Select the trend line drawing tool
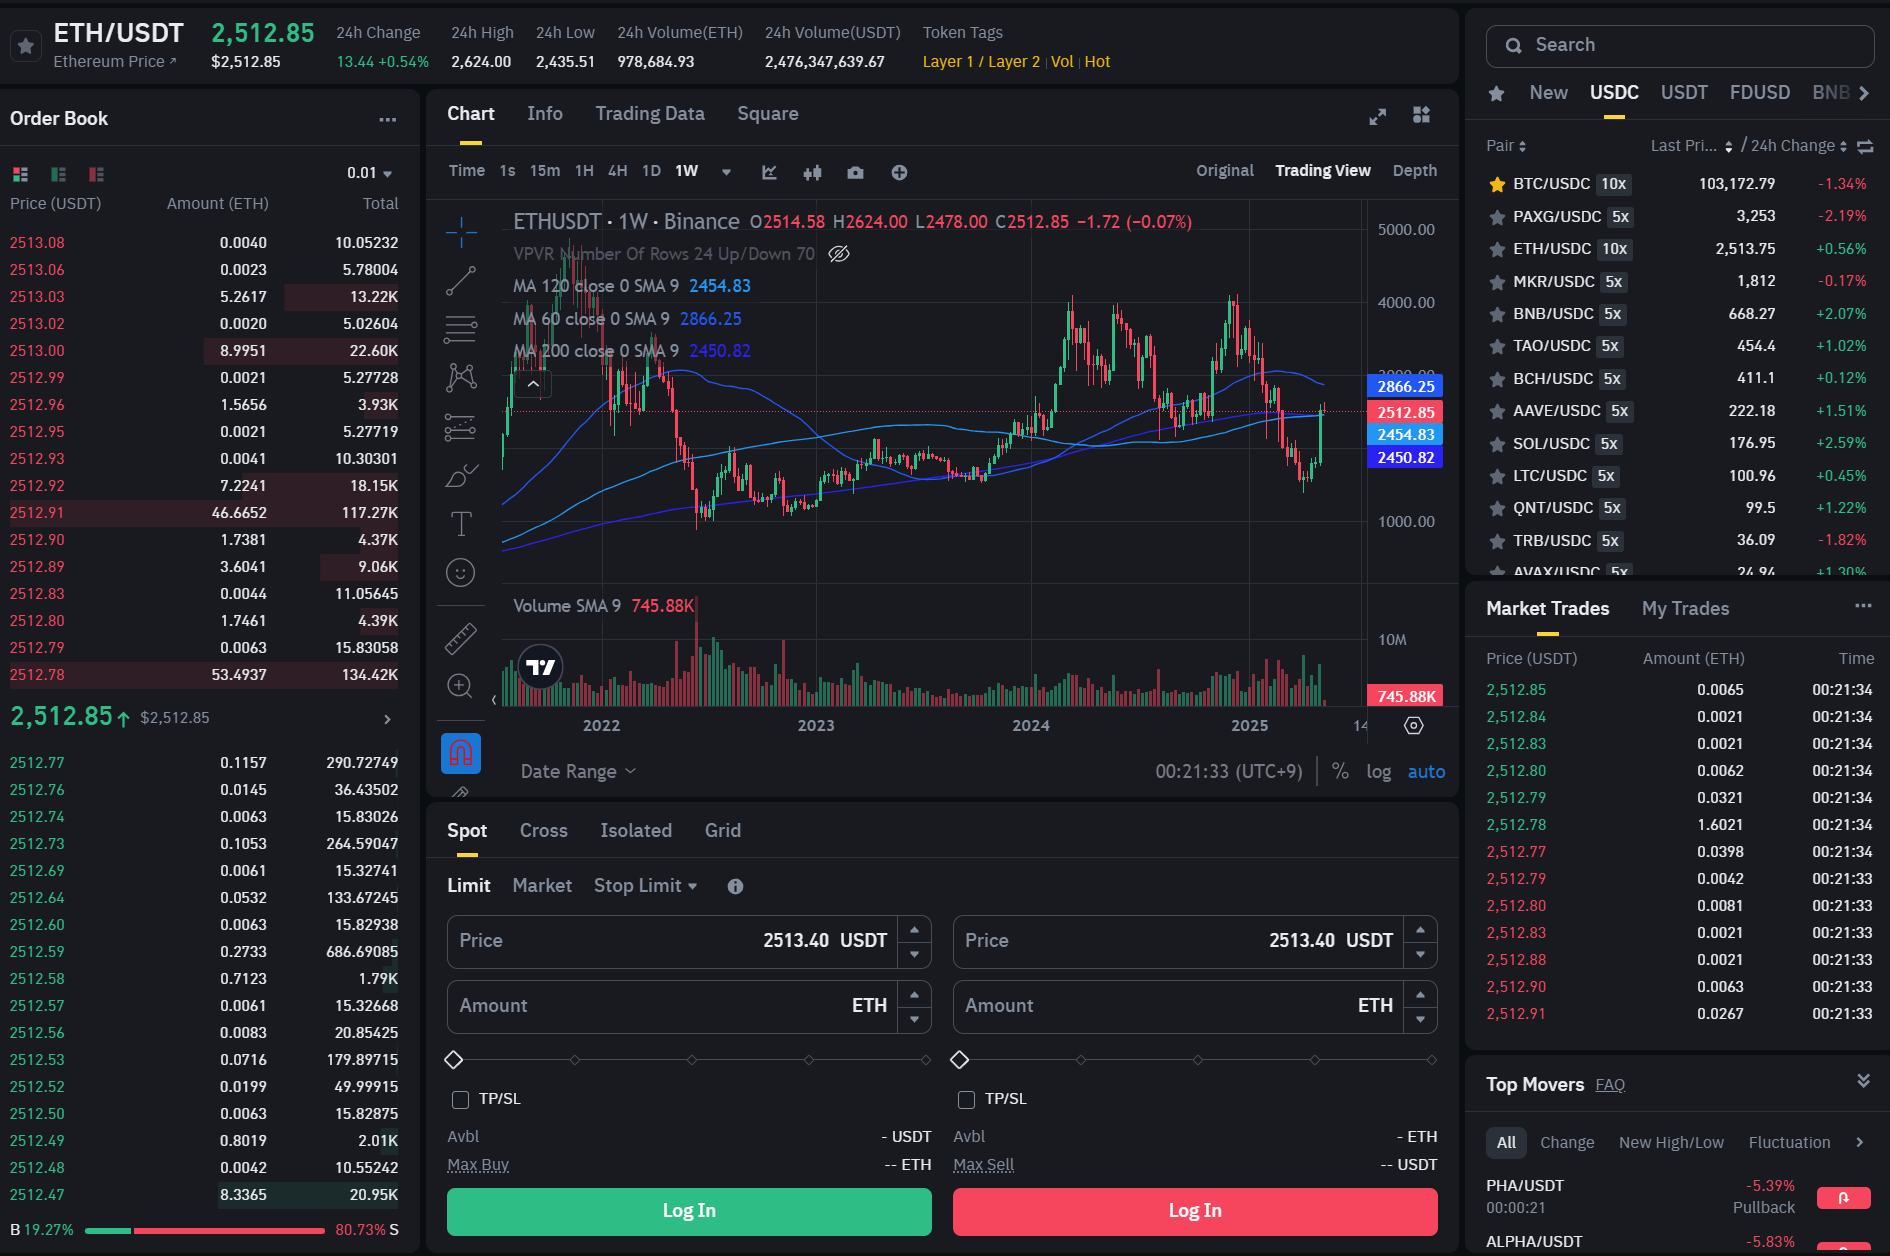The image size is (1890, 1256). (461, 281)
